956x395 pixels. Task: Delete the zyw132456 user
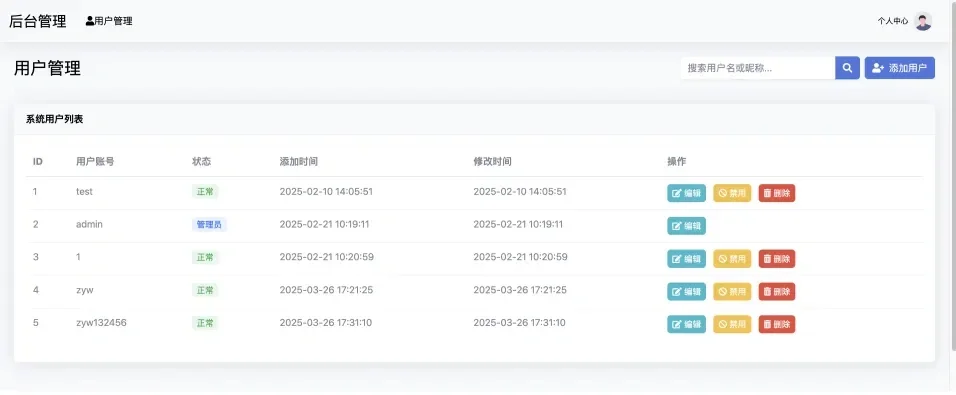(x=777, y=324)
